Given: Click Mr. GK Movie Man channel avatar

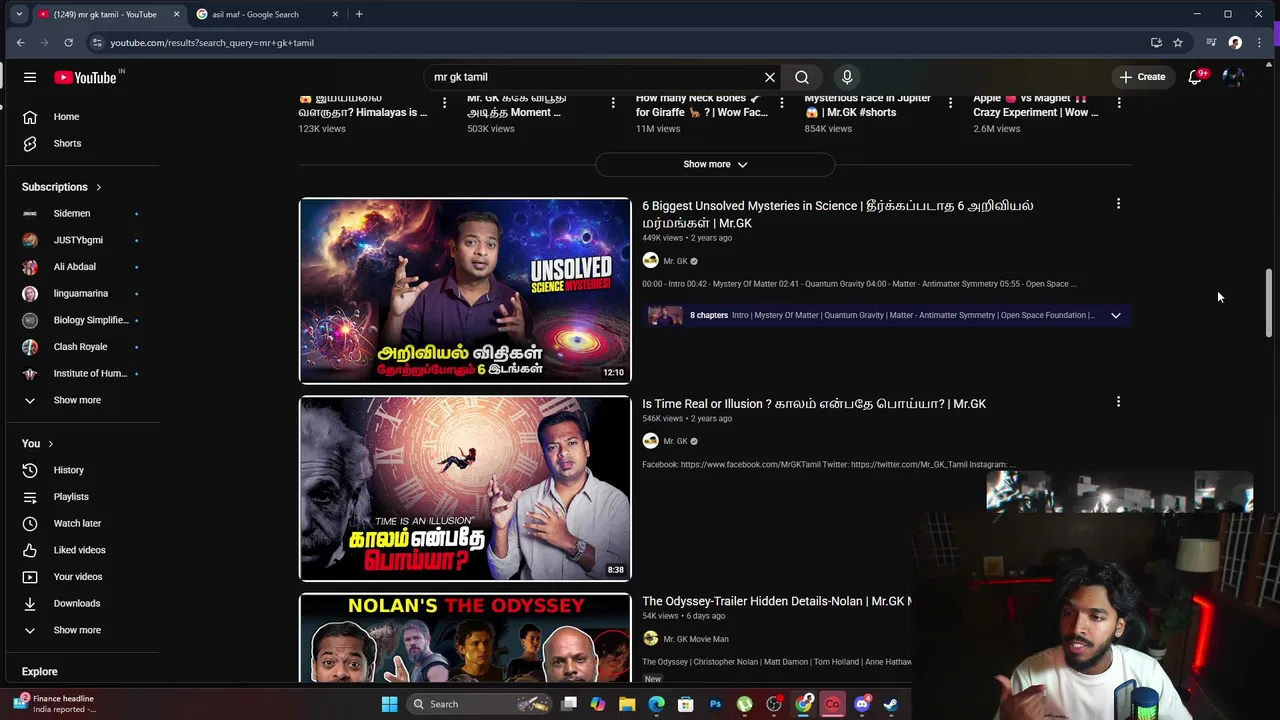Looking at the screenshot, I should (650, 639).
